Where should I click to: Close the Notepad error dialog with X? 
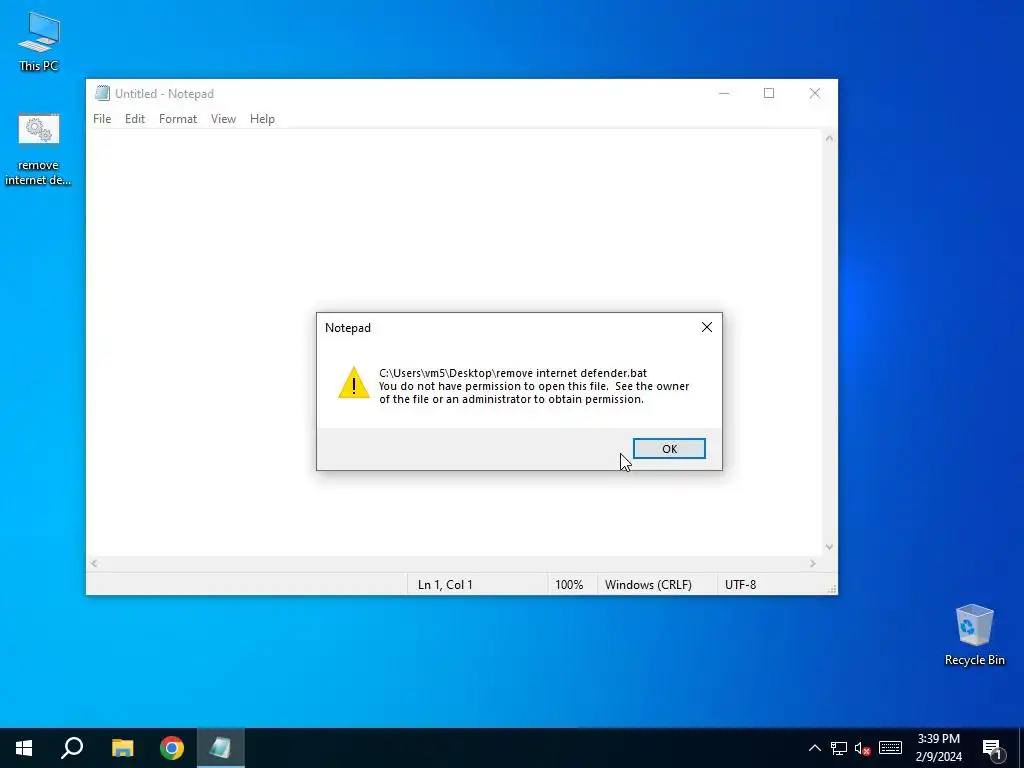(707, 327)
